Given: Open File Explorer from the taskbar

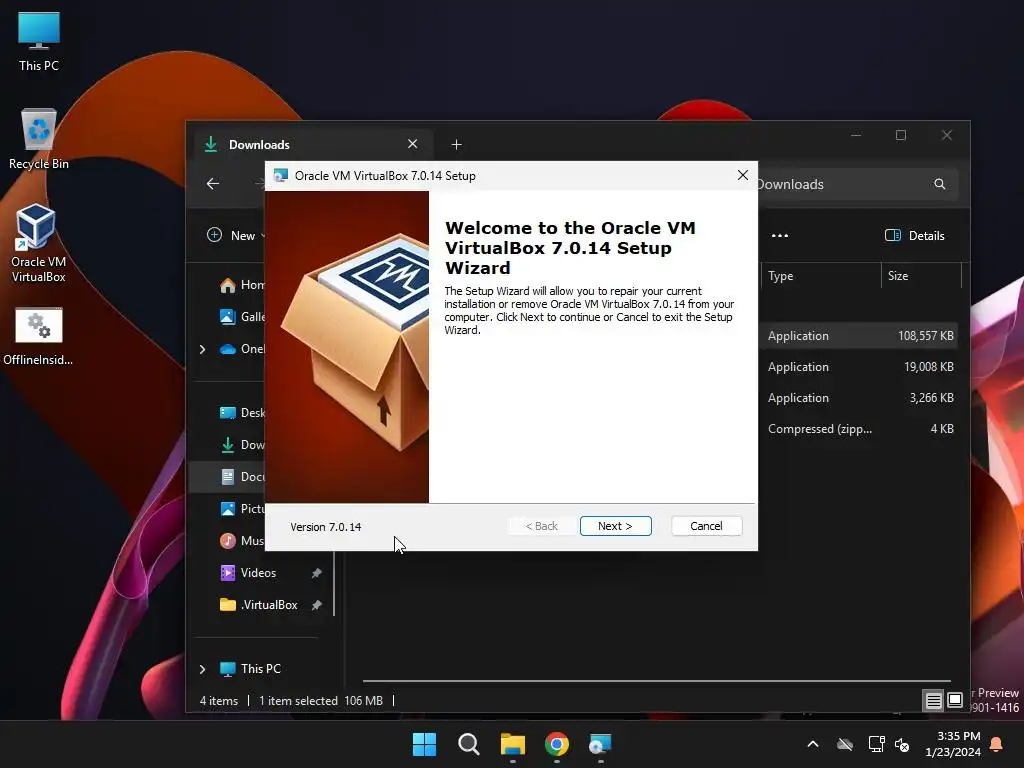Looking at the screenshot, I should tap(513, 744).
